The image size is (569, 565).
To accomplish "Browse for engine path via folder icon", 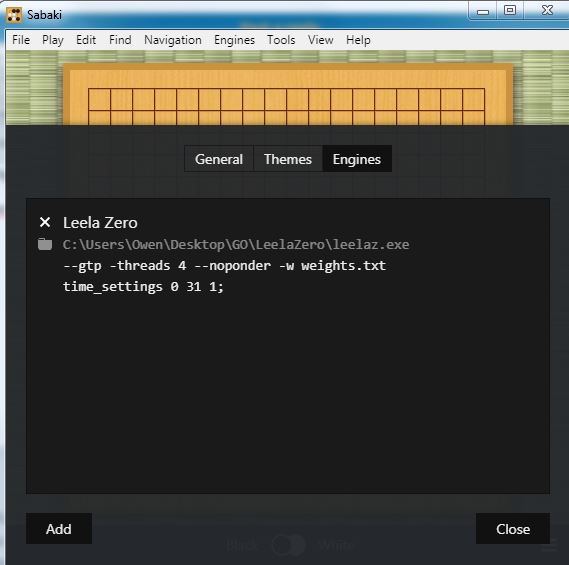I will pyautogui.click(x=45, y=244).
